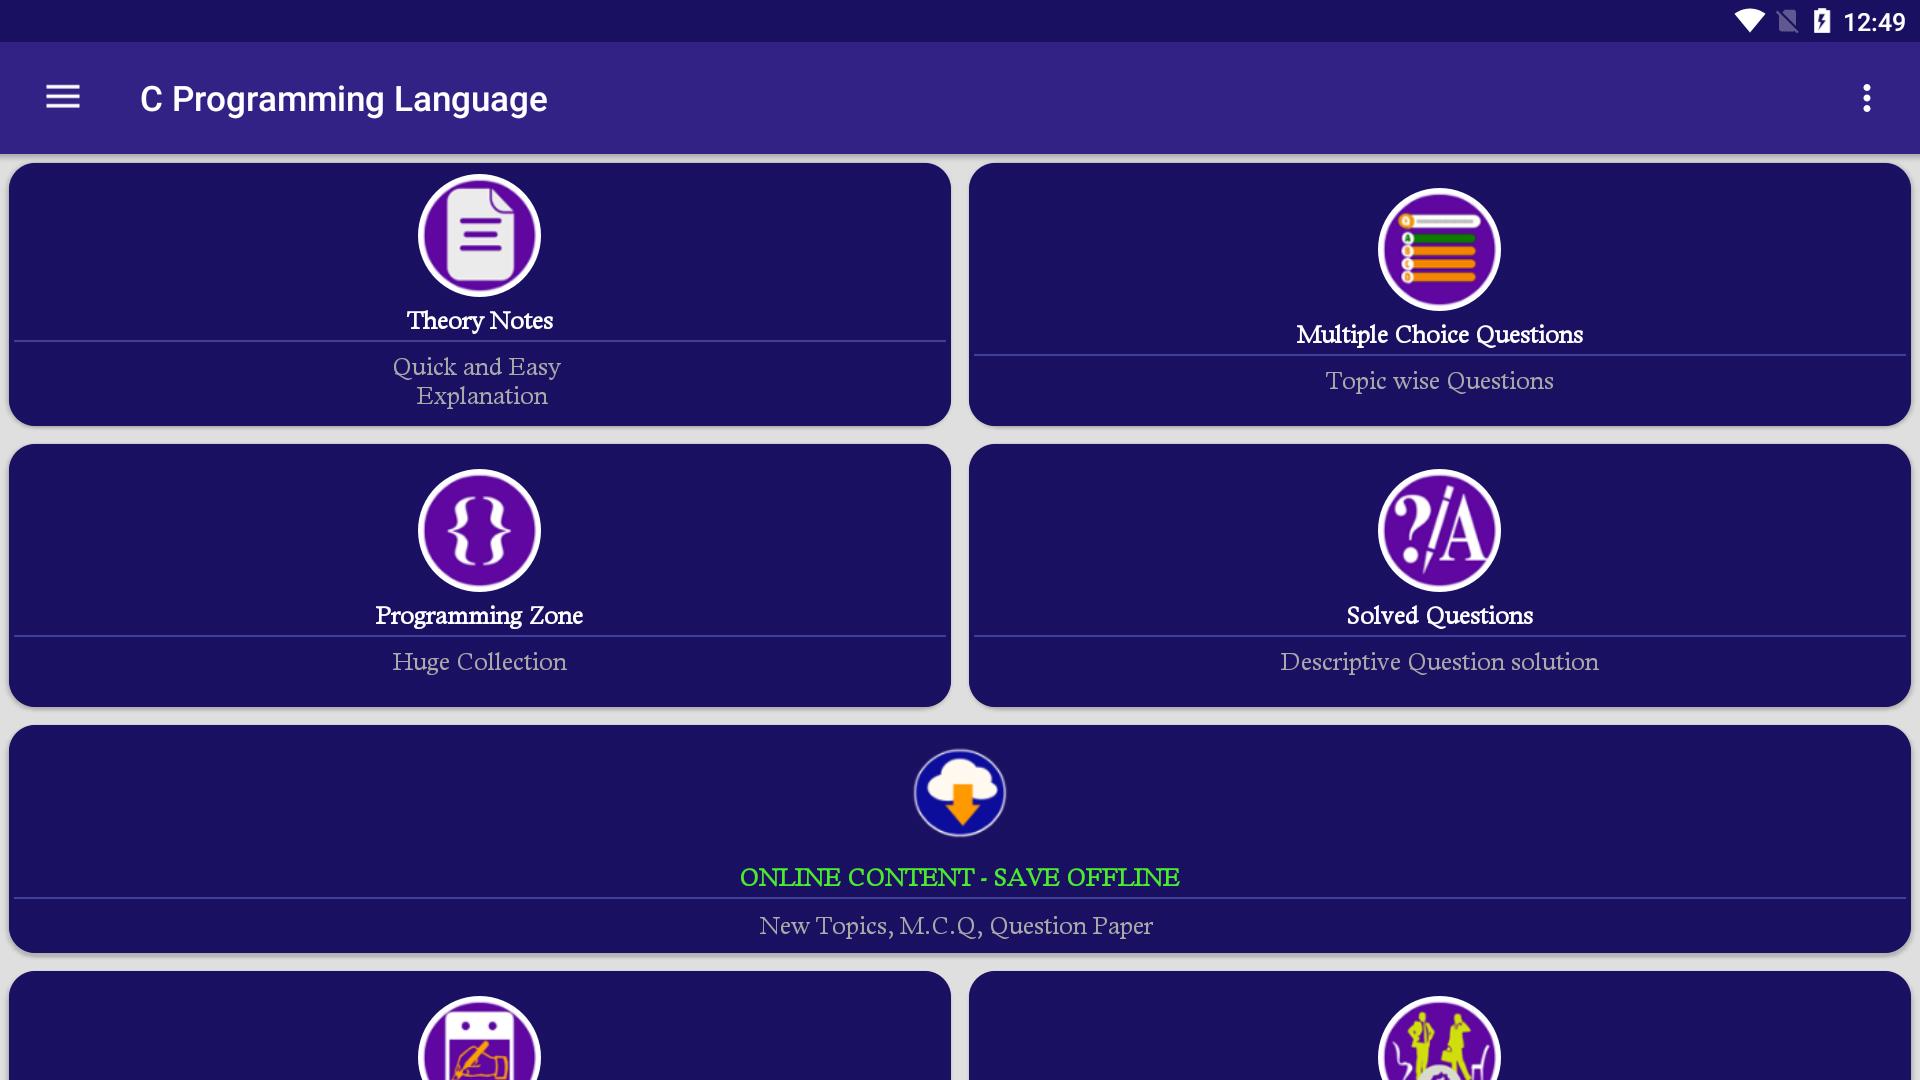The width and height of the screenshot is (1920, 1080).
Task: Tap the Huge Collection subtitle
Action: [479, 662]
